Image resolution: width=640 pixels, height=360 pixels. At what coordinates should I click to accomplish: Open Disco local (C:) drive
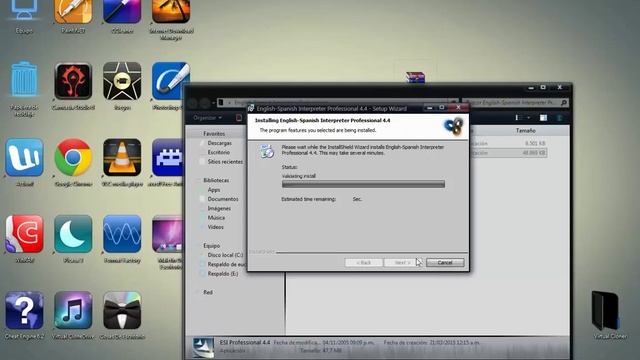pos(225,255)
